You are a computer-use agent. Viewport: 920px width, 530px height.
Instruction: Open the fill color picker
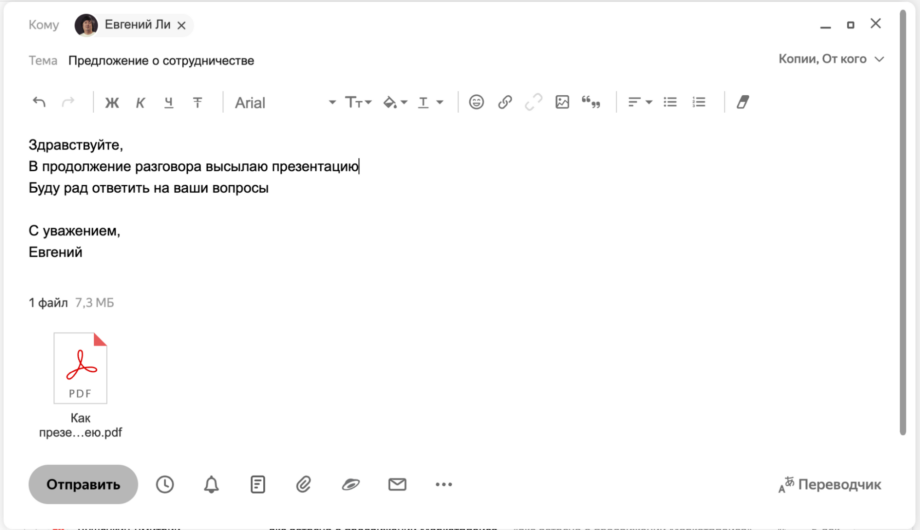[395, 102]
